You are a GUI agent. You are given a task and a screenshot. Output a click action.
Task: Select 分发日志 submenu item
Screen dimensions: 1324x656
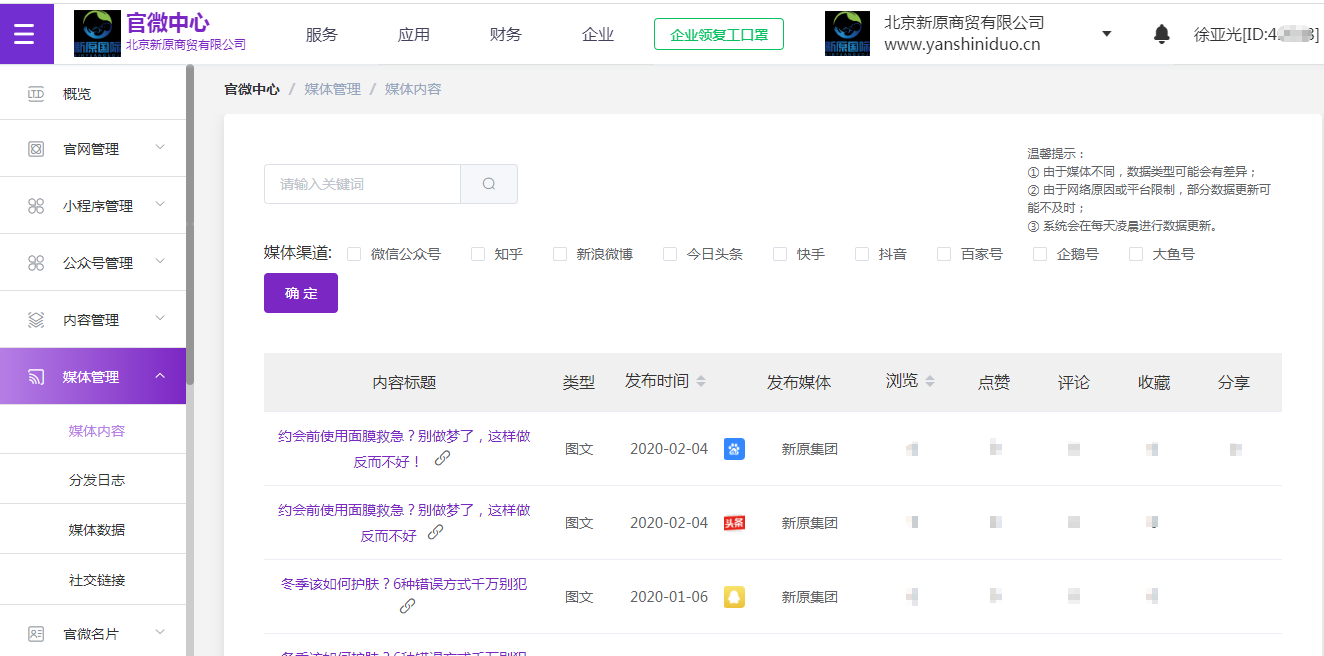coord(97,480)
